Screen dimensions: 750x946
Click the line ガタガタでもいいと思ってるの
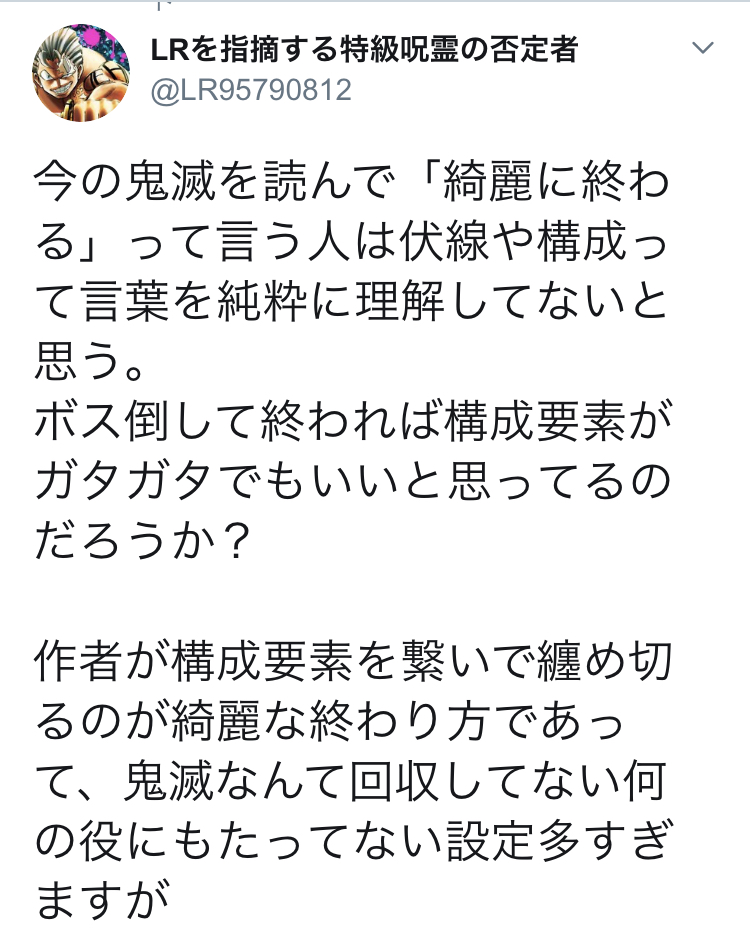353,480
